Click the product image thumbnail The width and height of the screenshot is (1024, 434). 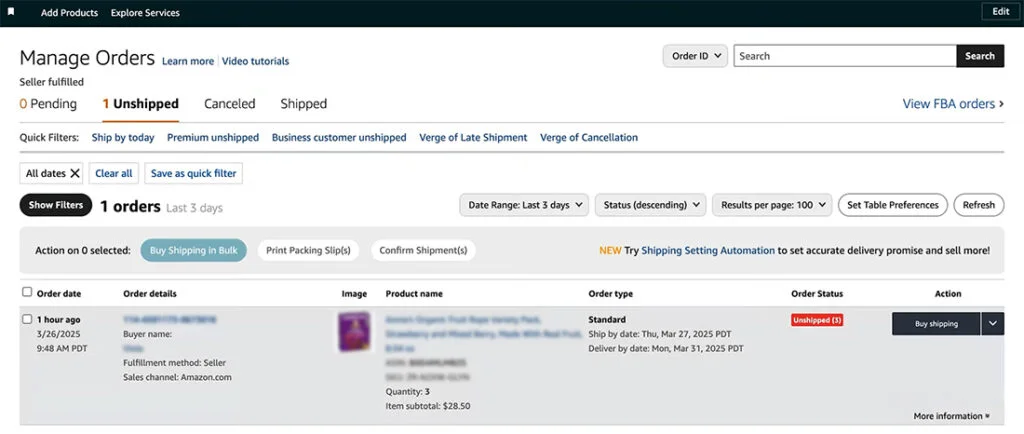pyautogui.click(x=354, y=332)
